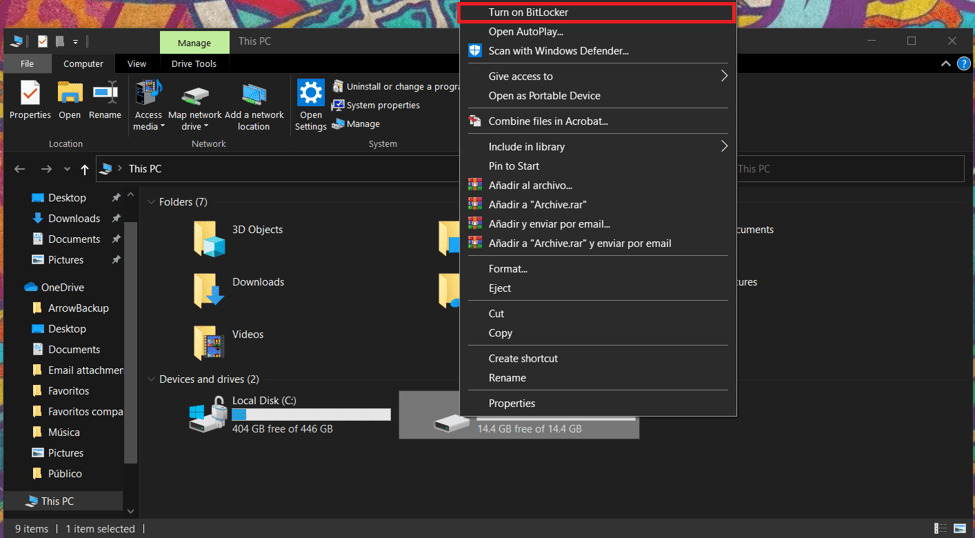975x538 pixels.
Task: Open the 3D Objects folder icon
Action: 209,238
